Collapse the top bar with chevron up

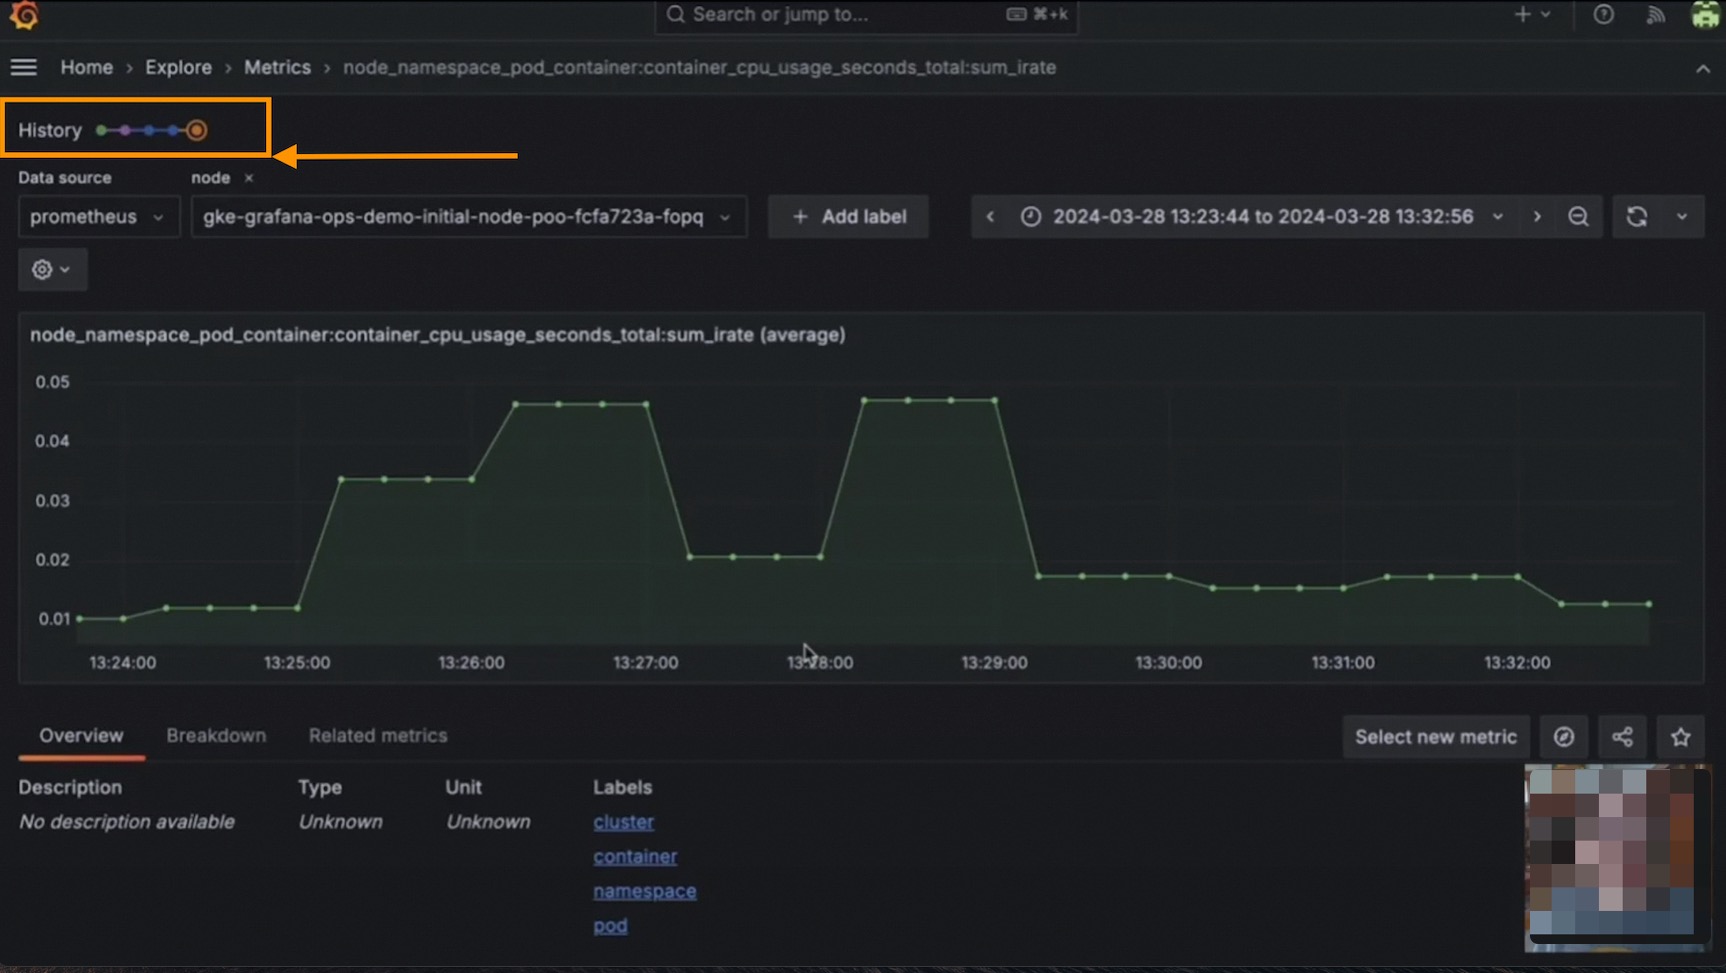click(x=1703, y=68)
